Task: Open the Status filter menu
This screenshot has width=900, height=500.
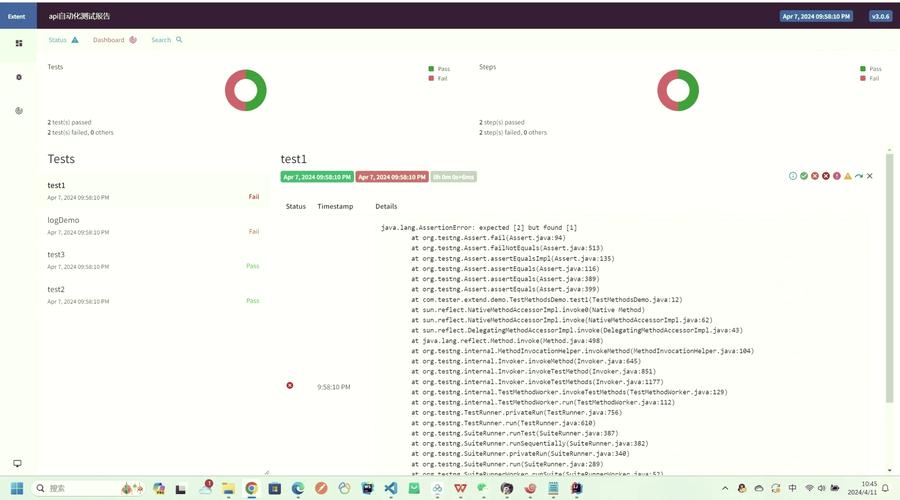Action: click(x=63, y=40)
